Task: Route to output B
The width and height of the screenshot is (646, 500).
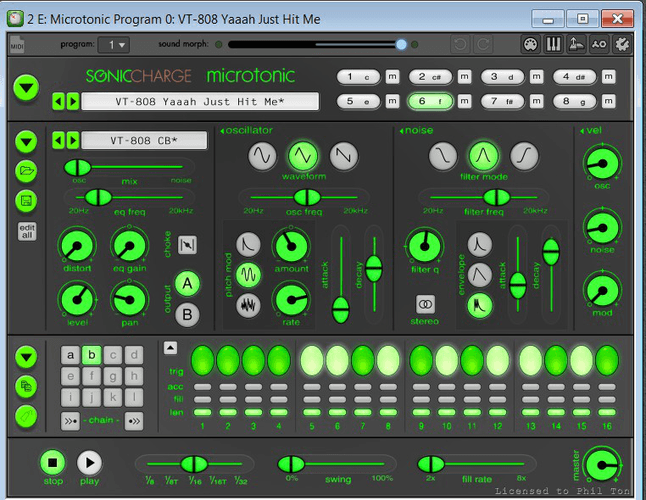Action: 187,315
